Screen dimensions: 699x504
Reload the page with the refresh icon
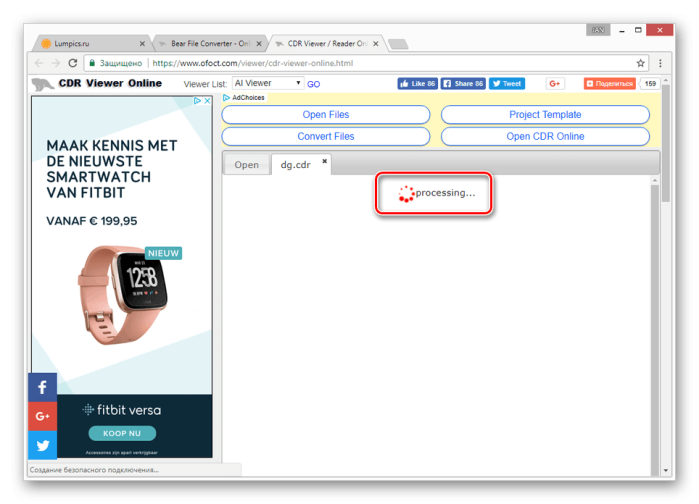click(x=73, y=63)
